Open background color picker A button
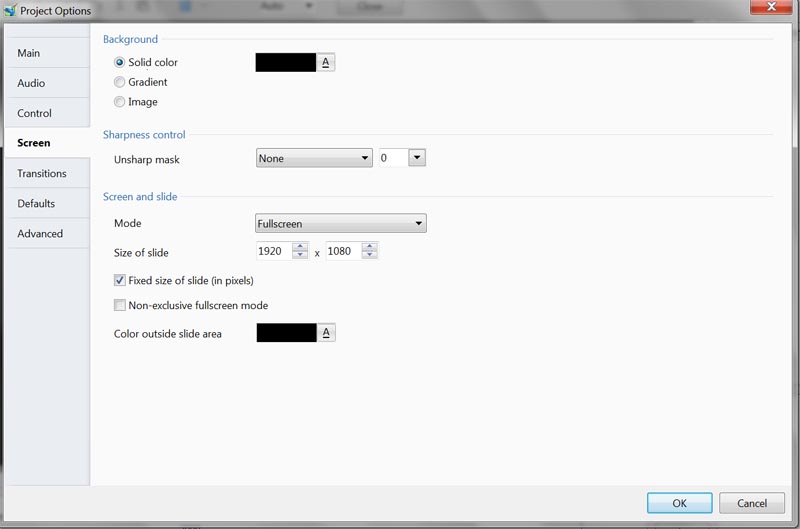The image size is (800, 529). 326,62
